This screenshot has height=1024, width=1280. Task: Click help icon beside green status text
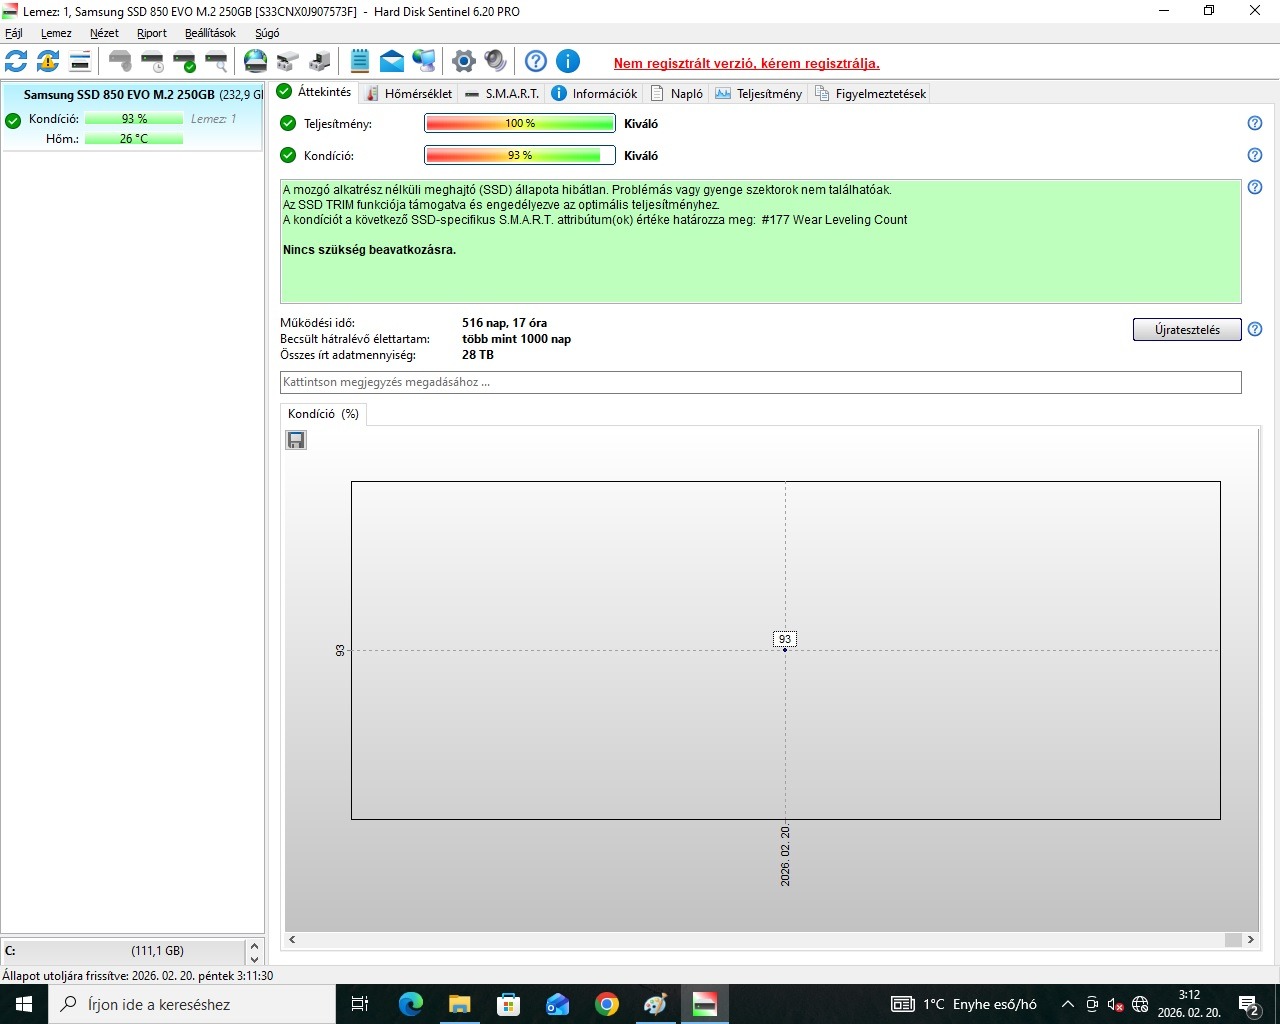[1255, 187]
